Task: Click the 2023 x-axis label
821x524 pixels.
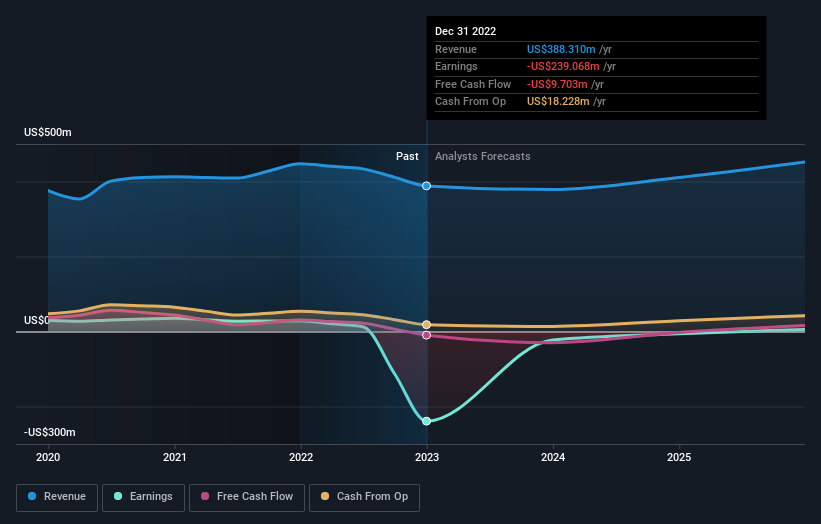Action: tap(427, 458)
